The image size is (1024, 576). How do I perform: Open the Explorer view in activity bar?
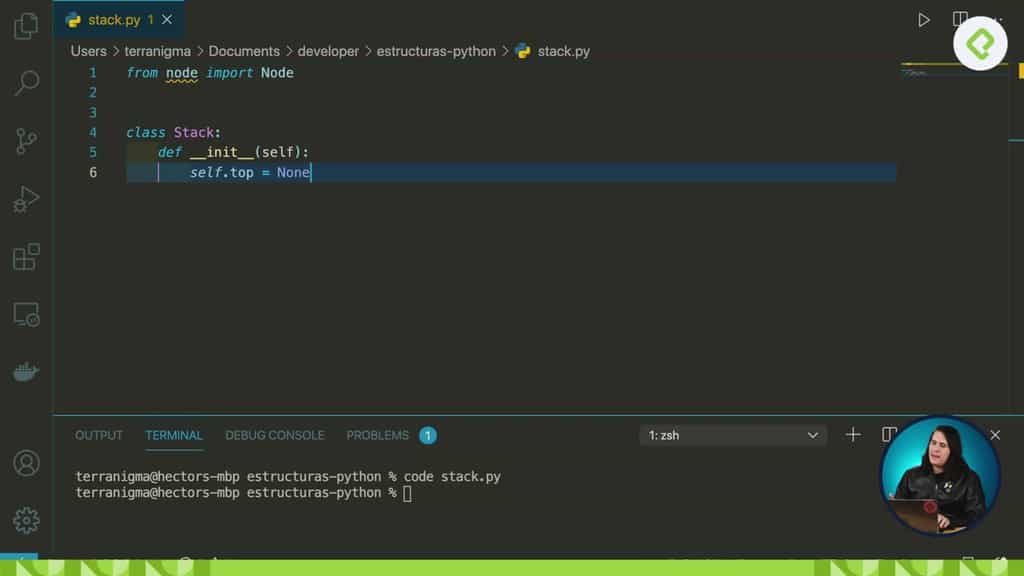26,26
